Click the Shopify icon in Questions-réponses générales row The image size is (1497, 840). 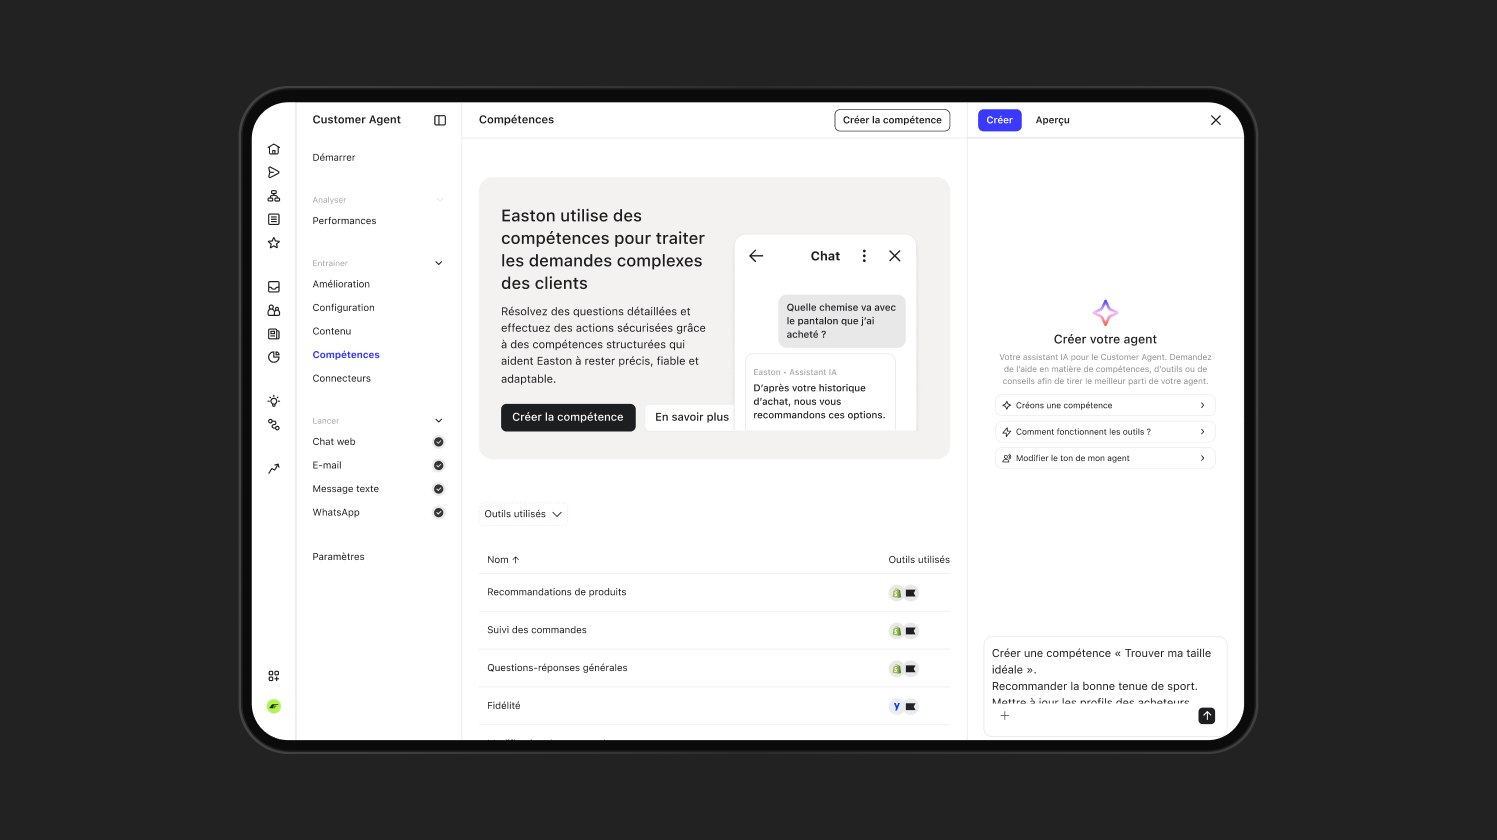point(897,669)
